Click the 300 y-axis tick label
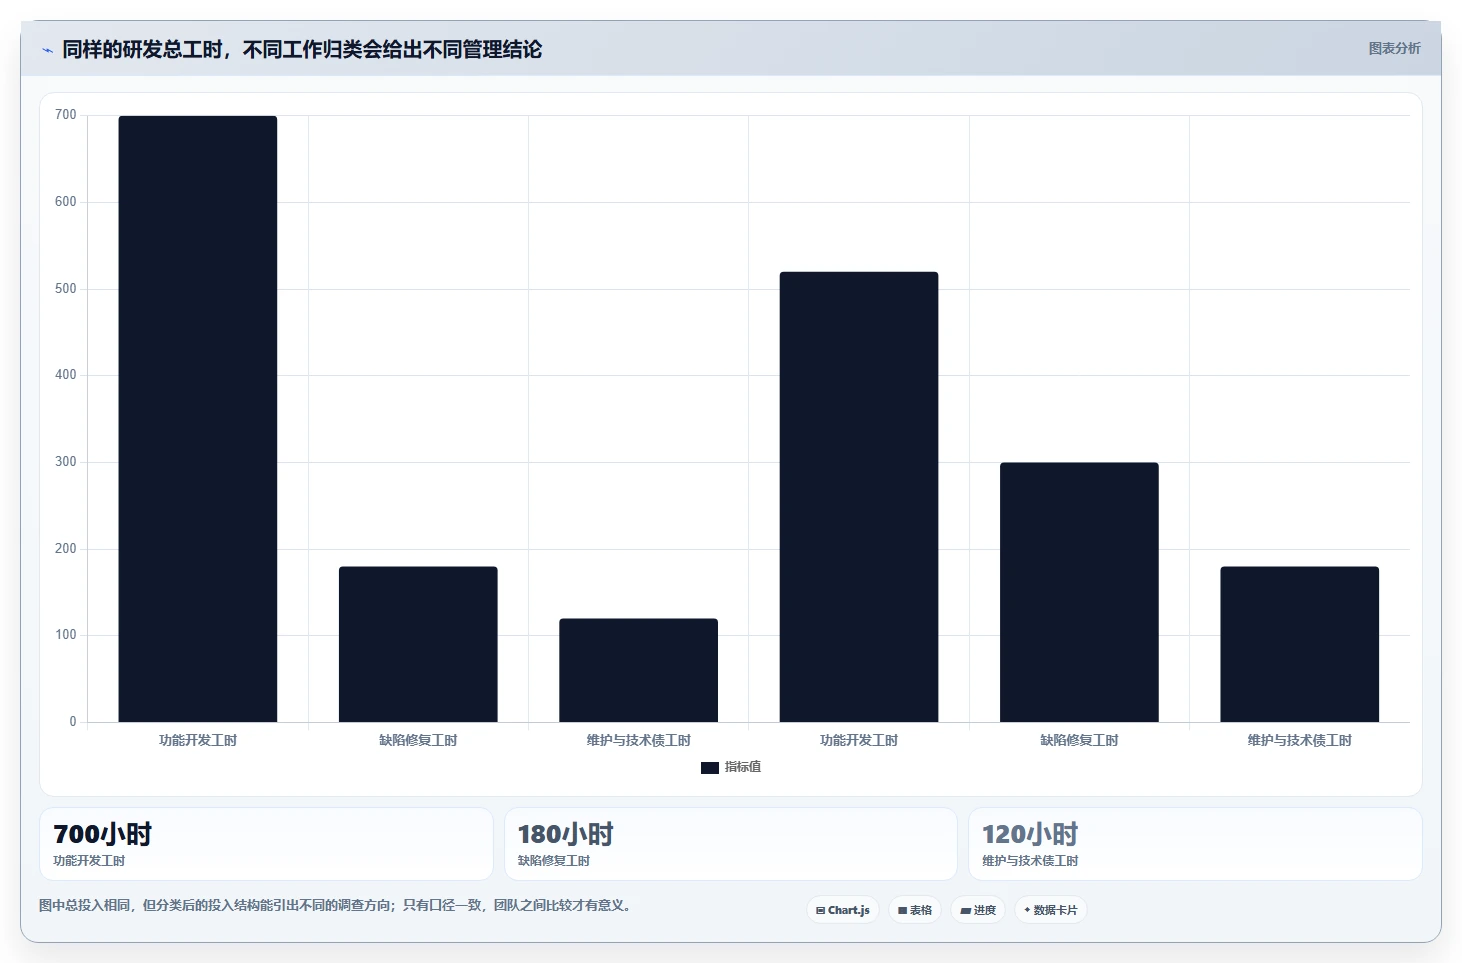1462x963 pixels. pyautogui.click(x=66, y=462)
